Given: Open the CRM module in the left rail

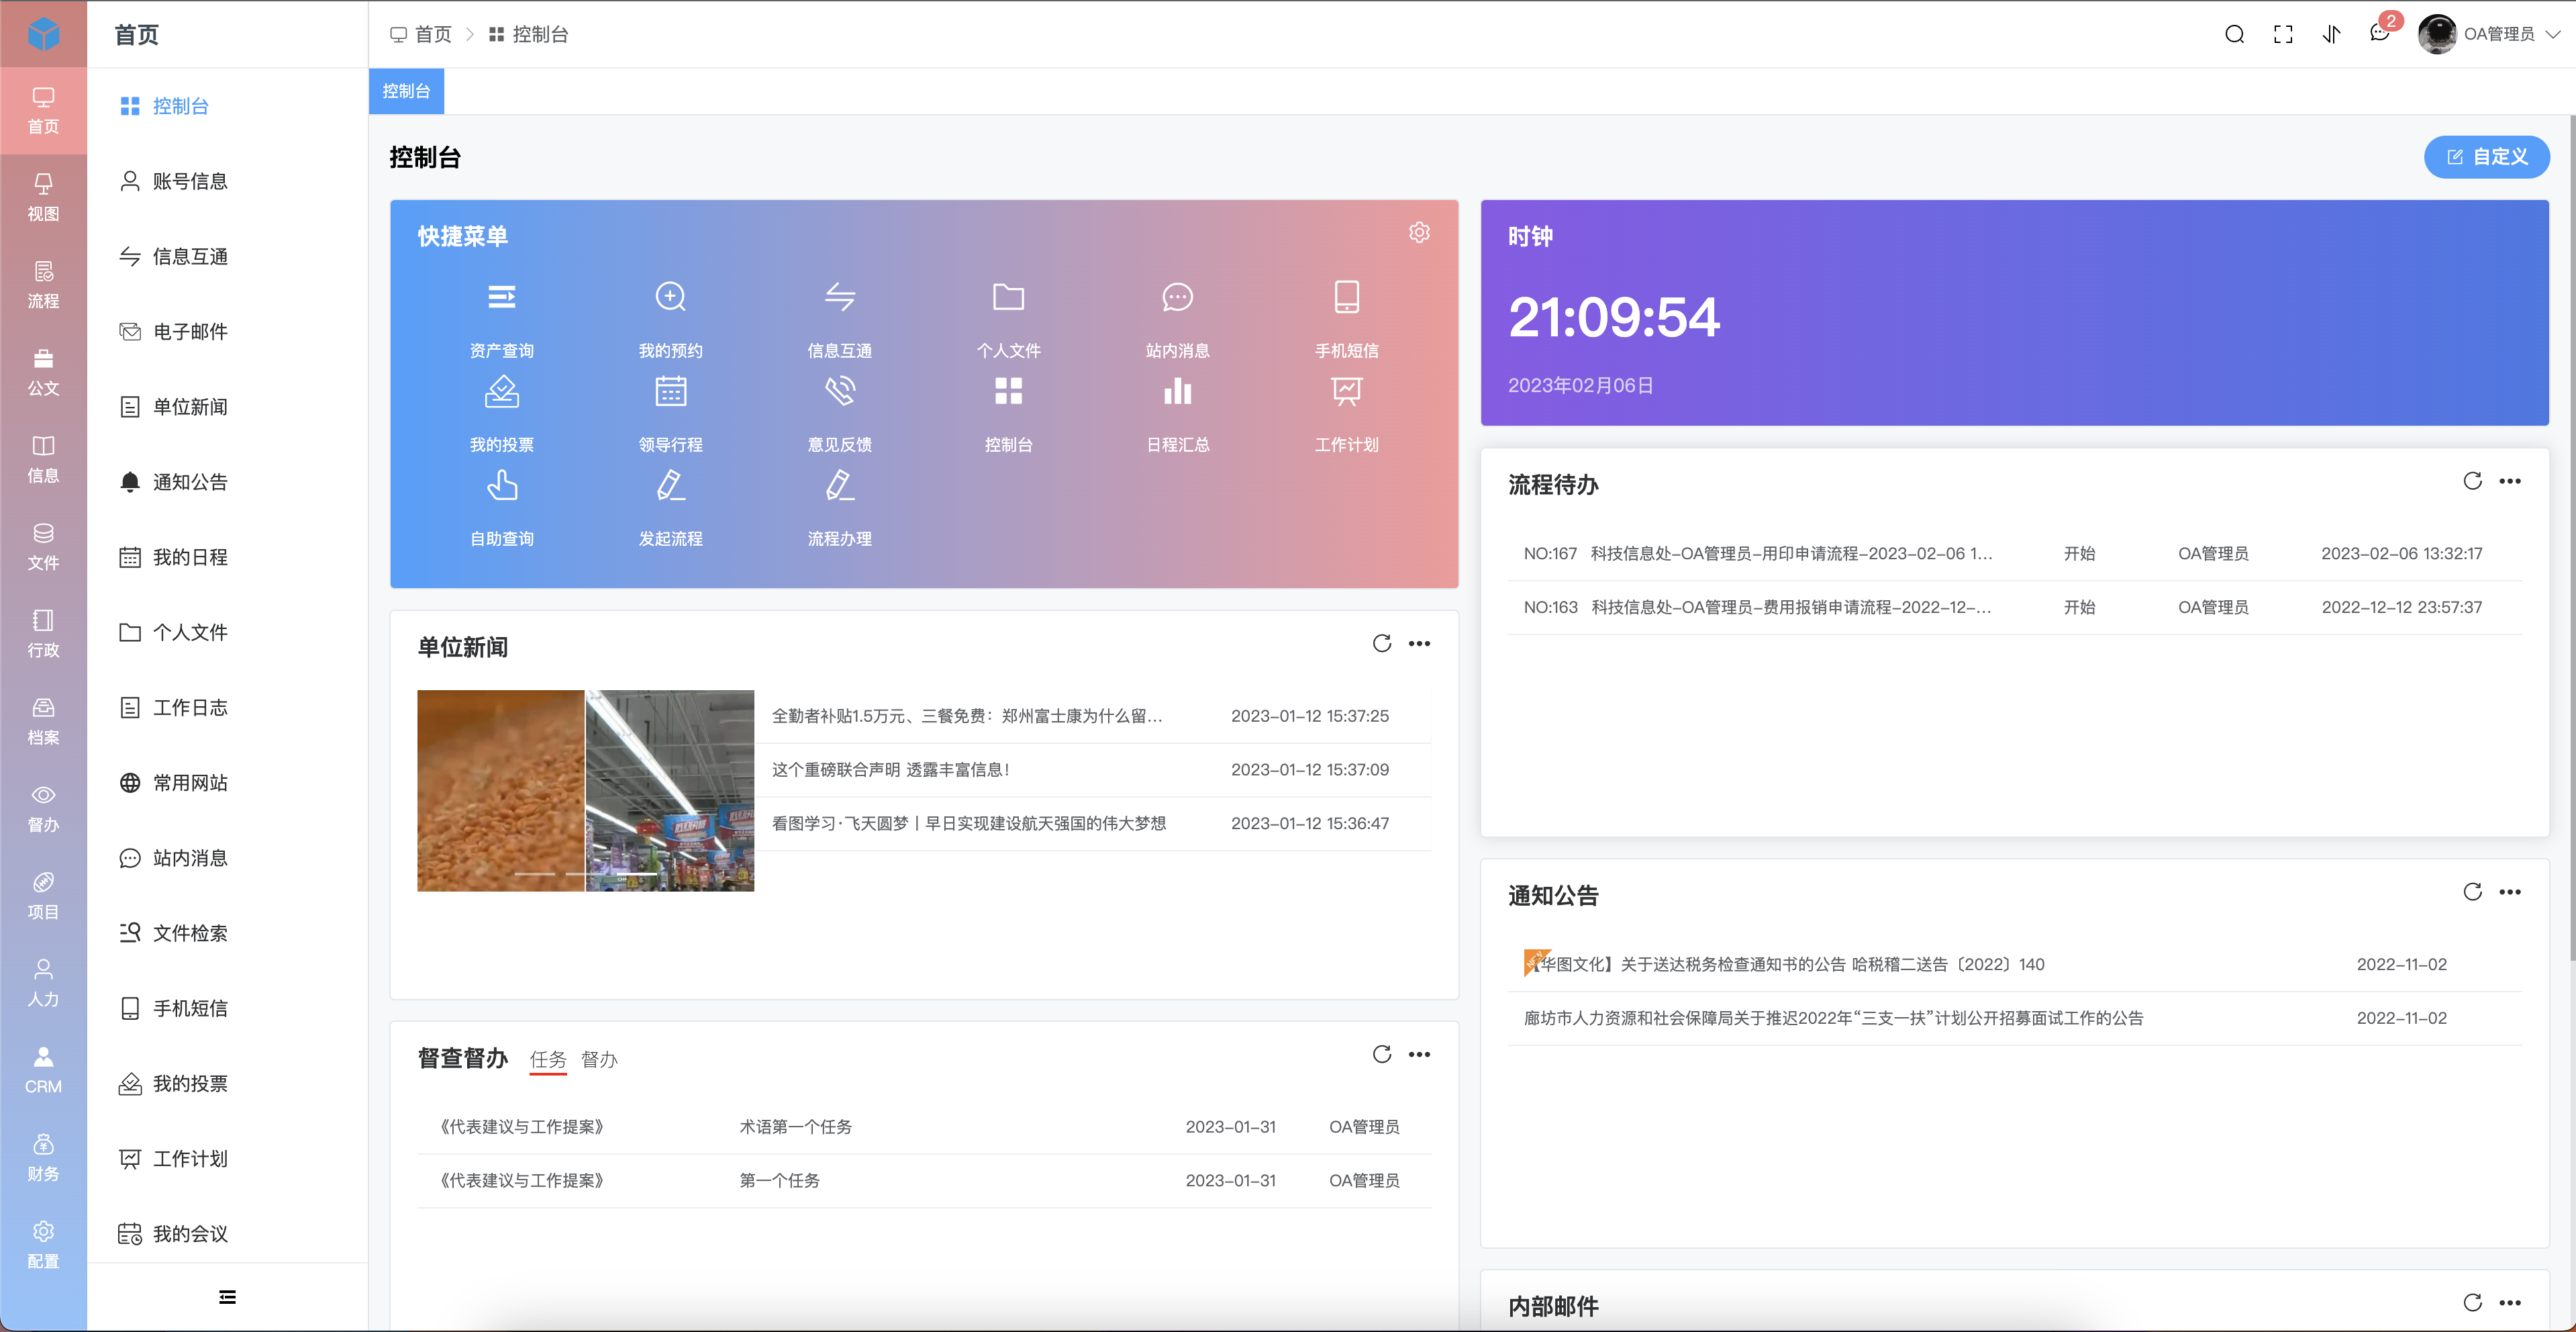Looking at the screenshot, I should click(43, 1070).
